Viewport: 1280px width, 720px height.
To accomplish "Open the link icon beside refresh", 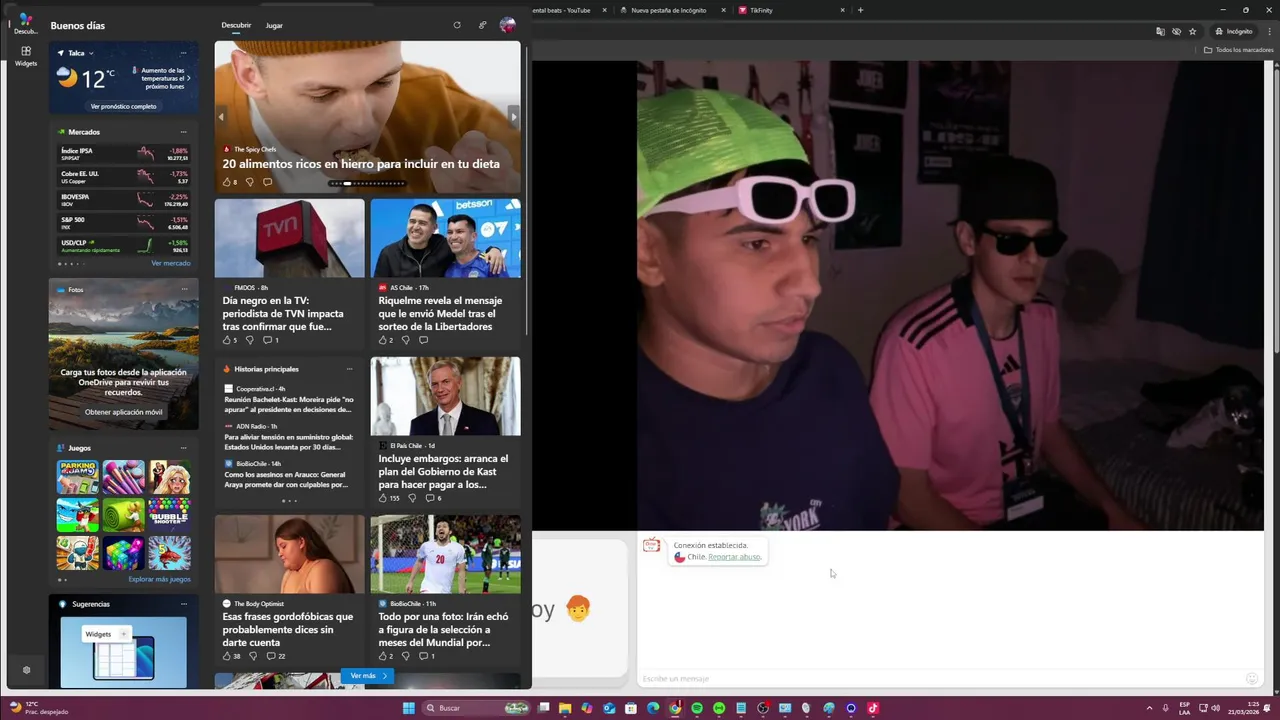I will click(x=482, y=25).
